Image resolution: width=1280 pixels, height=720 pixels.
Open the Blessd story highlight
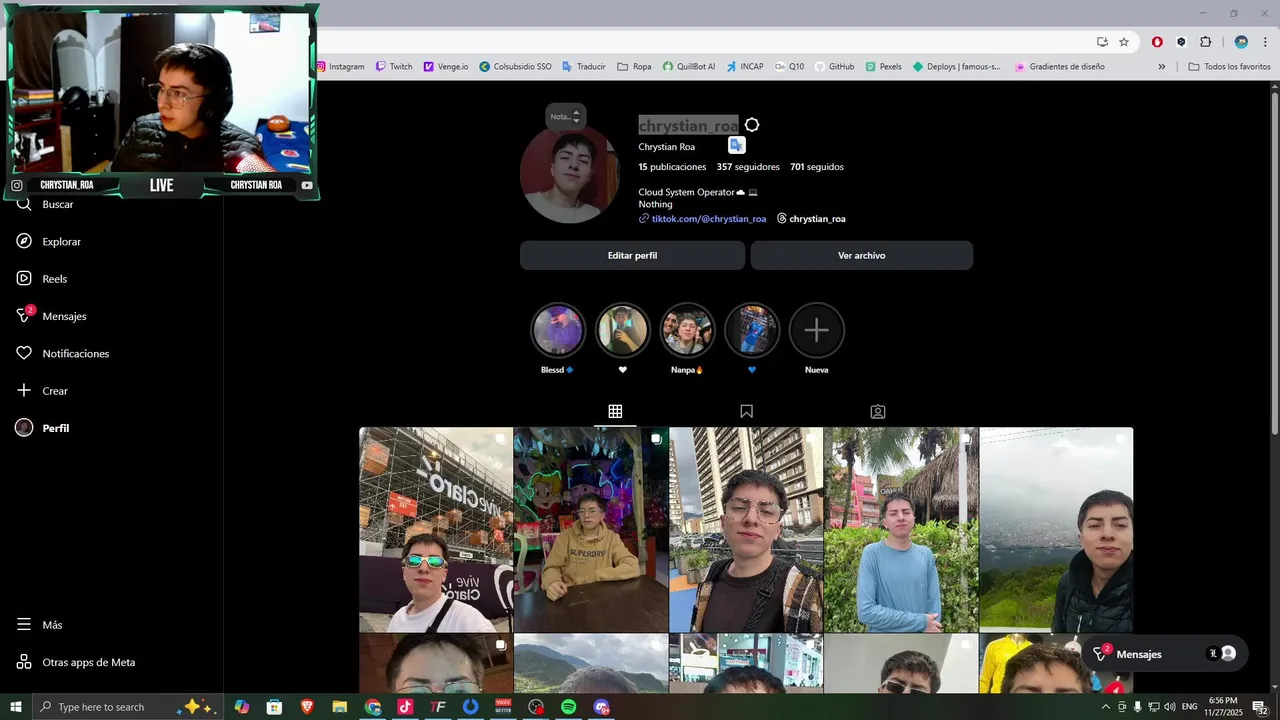558,330
